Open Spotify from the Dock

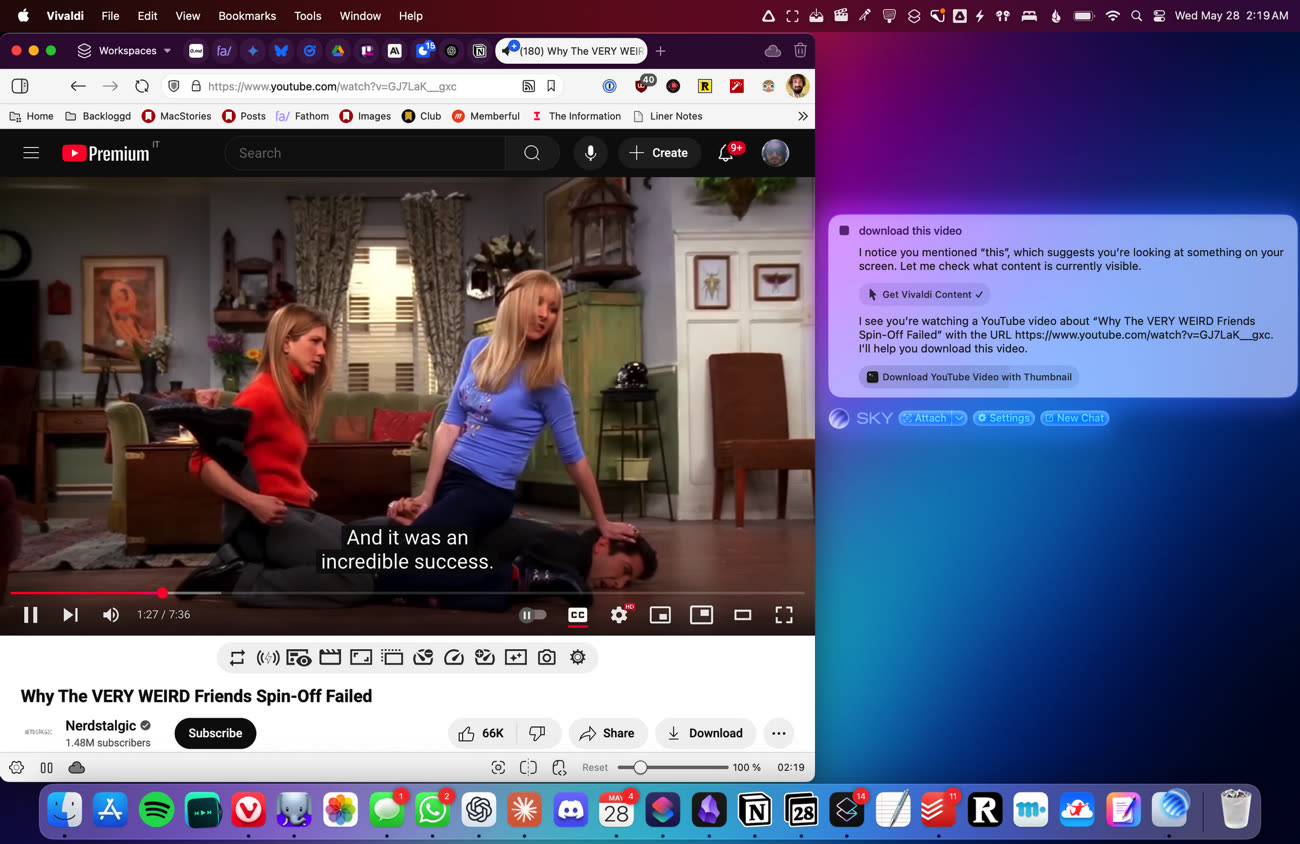pyautogui.click(x=156, y=809)
